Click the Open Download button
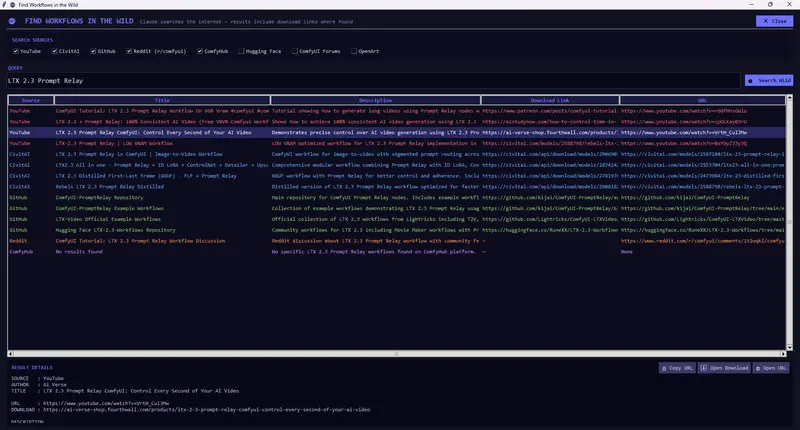This screenshot has width=800, height=430. tap(724, 368)
